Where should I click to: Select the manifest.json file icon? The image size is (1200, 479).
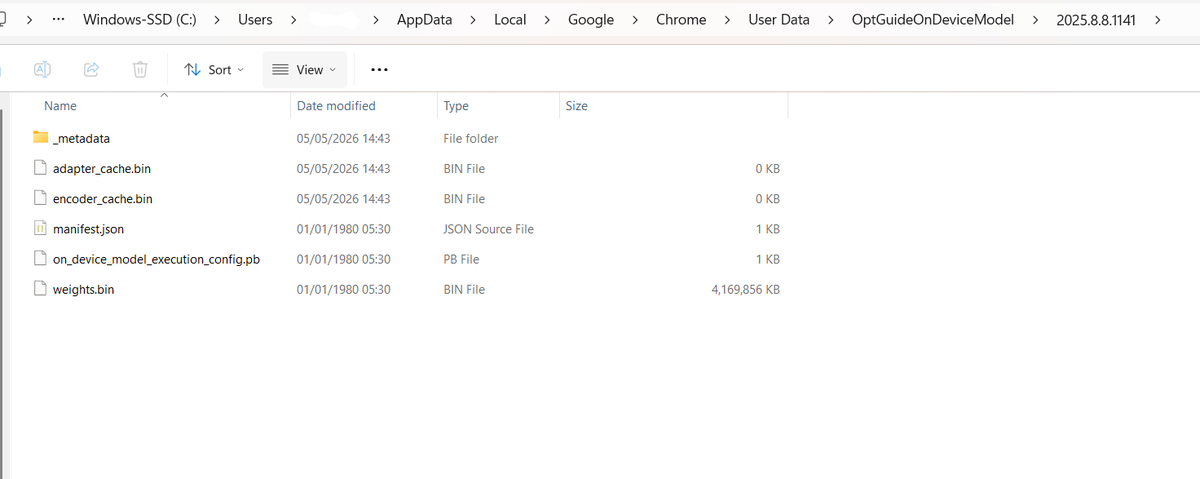pyautogui.click(x=41, y=228)
